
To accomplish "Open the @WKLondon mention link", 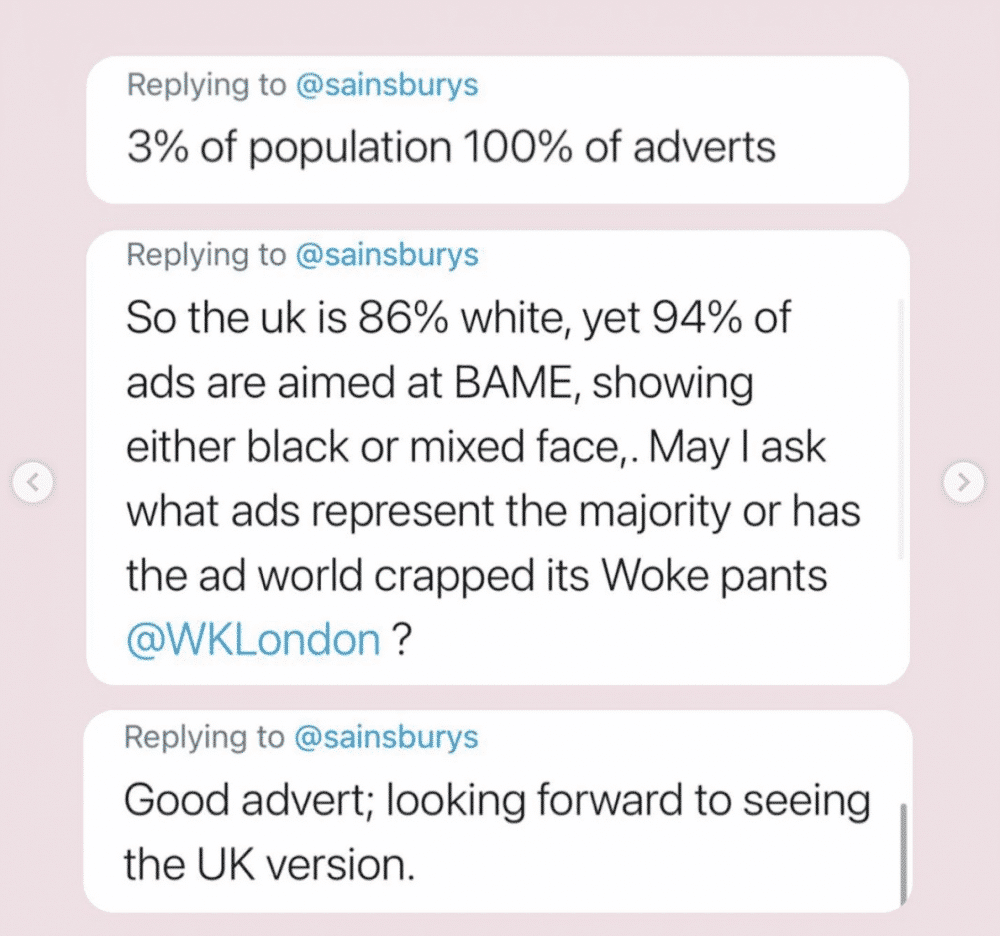I will [254, 640].
